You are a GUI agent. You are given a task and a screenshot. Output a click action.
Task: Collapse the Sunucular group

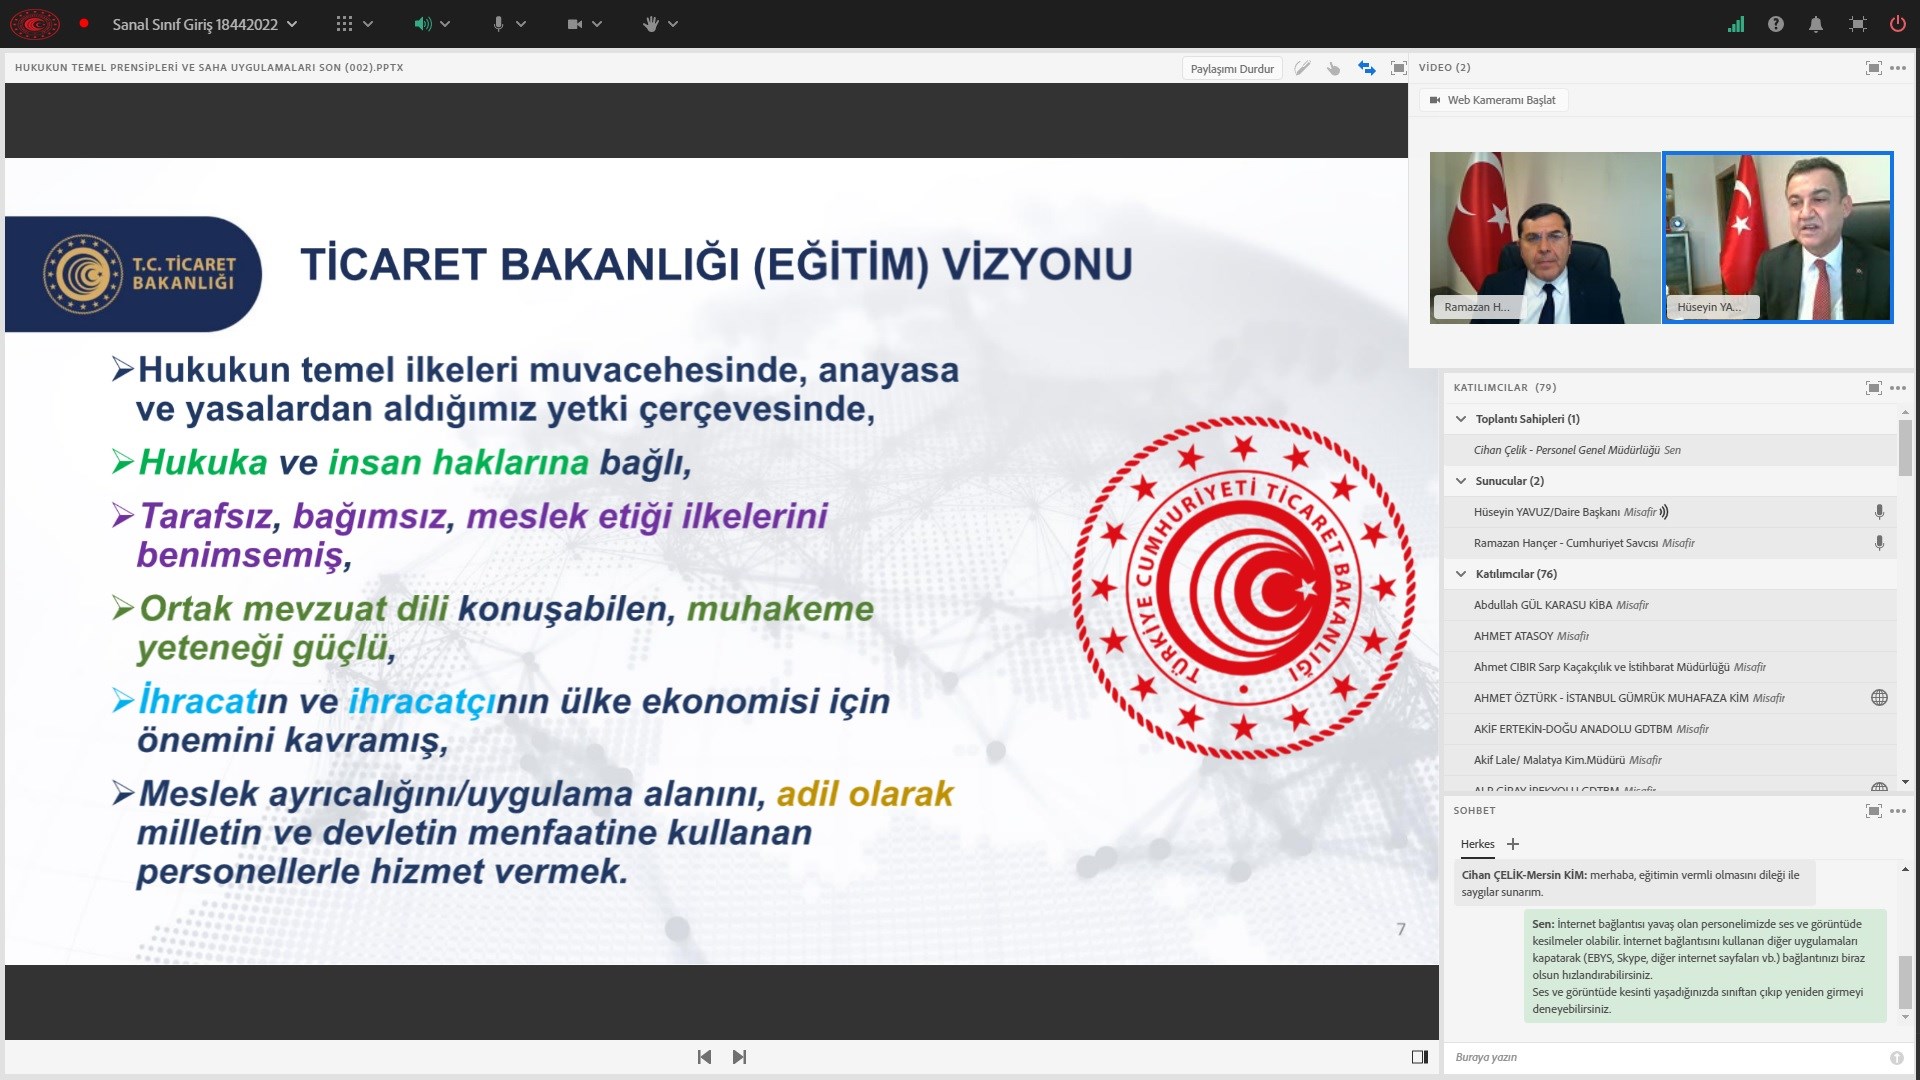(x=1461, y=481)
